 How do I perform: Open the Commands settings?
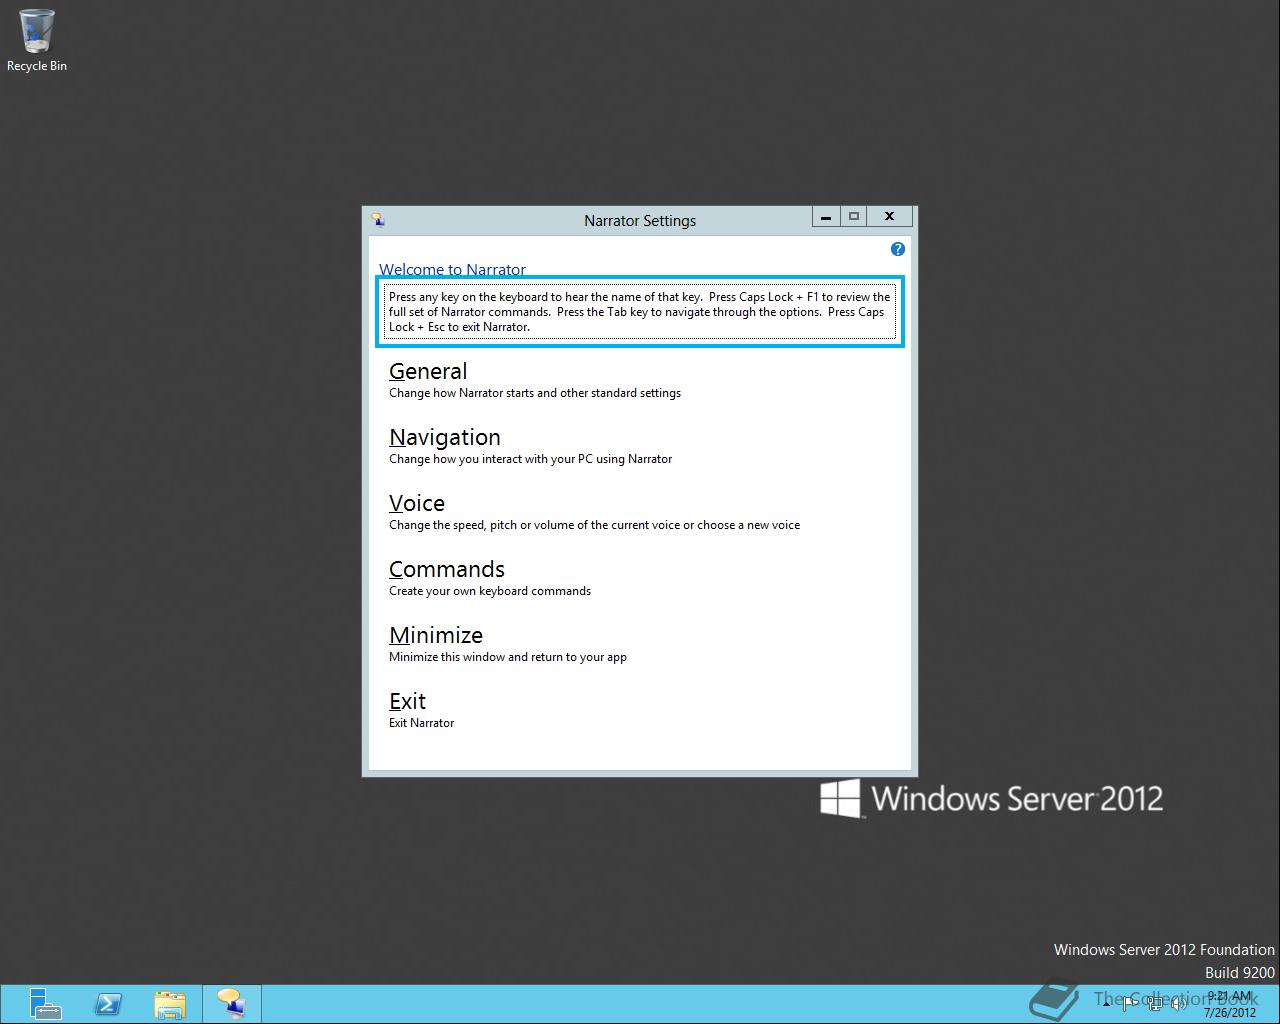(x=447, y=569)
